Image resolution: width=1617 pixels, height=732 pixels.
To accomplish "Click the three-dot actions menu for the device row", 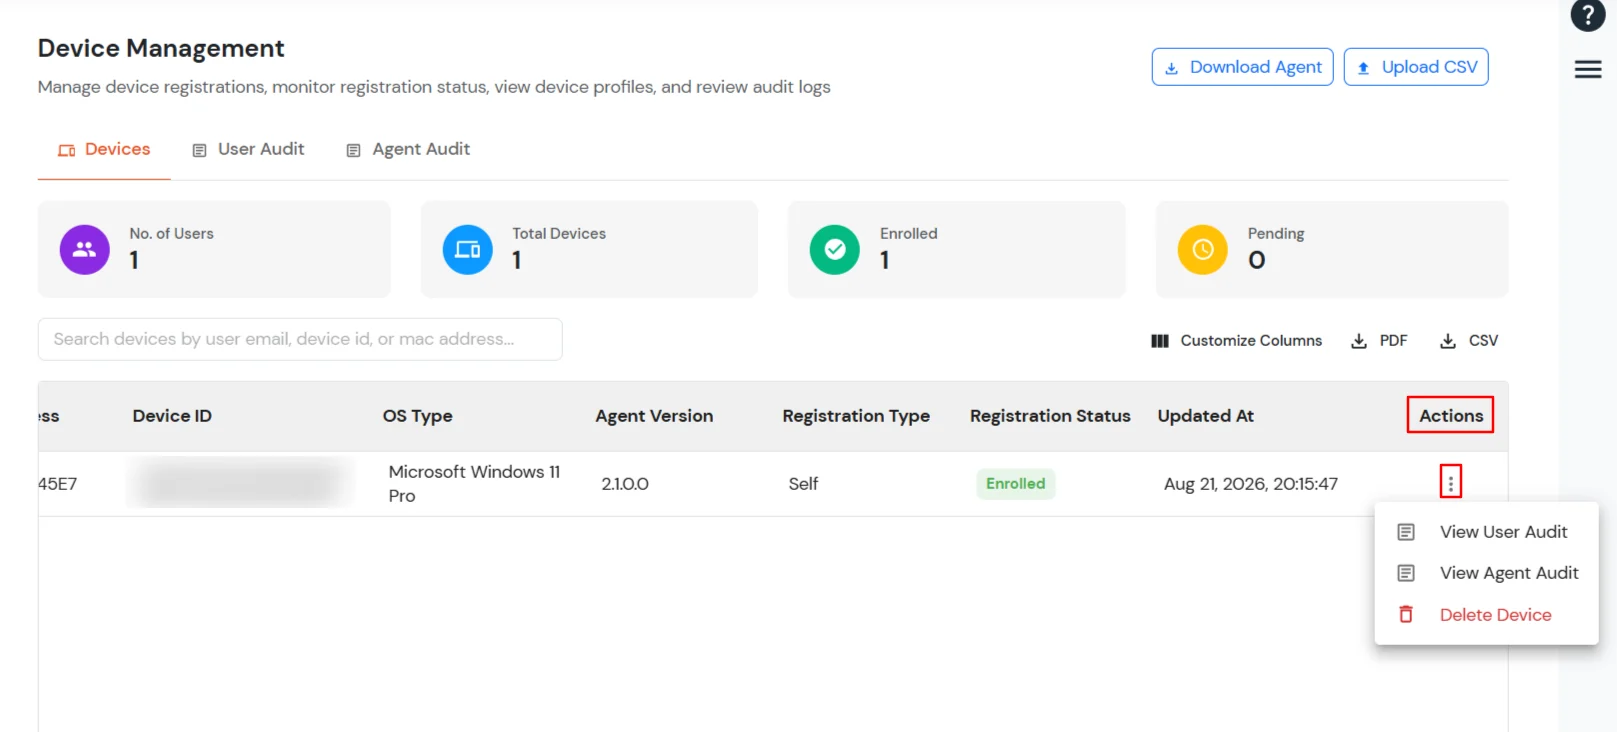I will pyautogui.click(x=1451, y=483).
